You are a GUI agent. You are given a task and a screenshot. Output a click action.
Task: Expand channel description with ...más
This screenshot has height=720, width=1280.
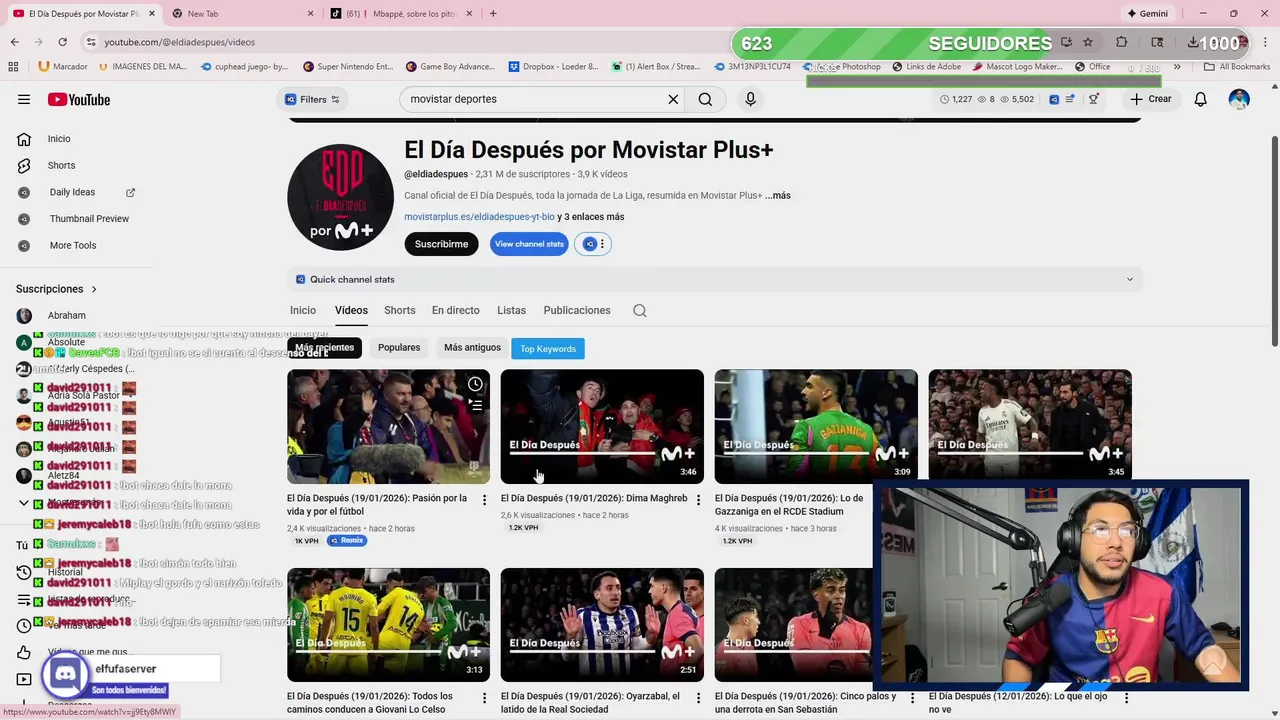(x=778, y=196)
